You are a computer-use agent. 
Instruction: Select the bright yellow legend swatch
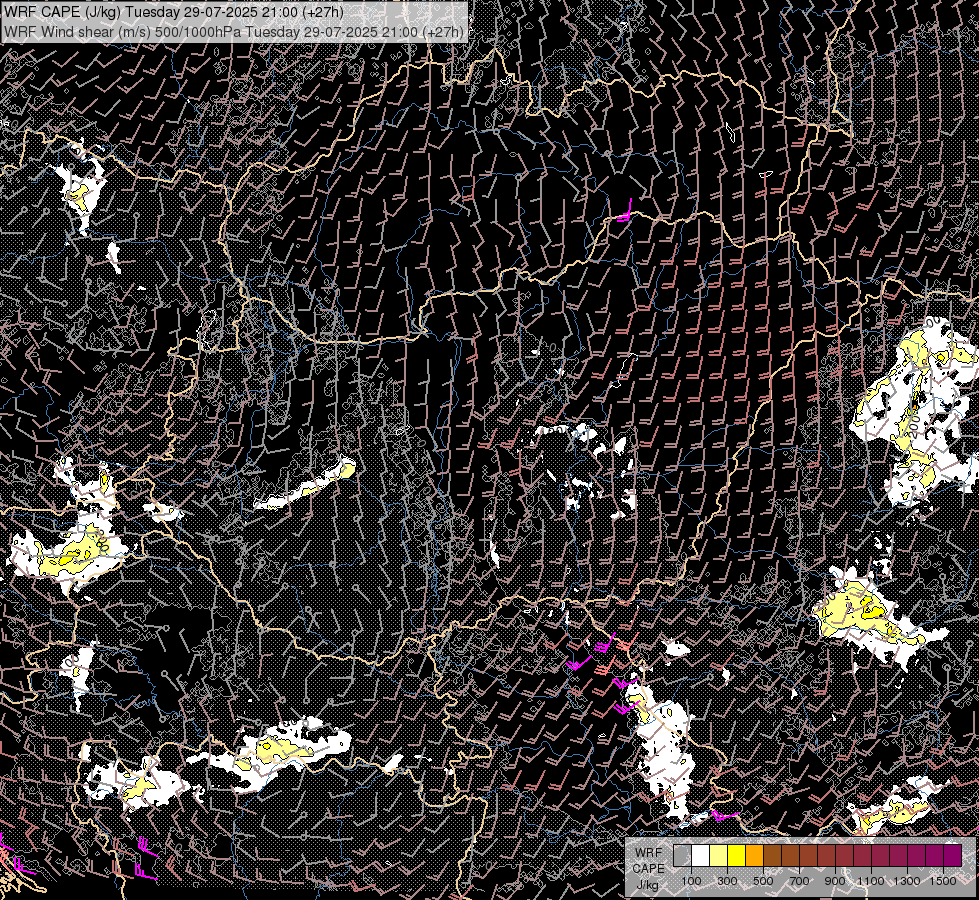tap(736, 855)
